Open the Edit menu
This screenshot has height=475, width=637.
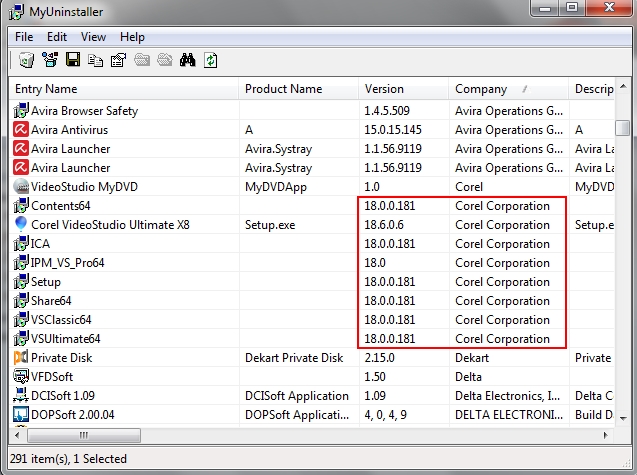click(x=57, y=37)
